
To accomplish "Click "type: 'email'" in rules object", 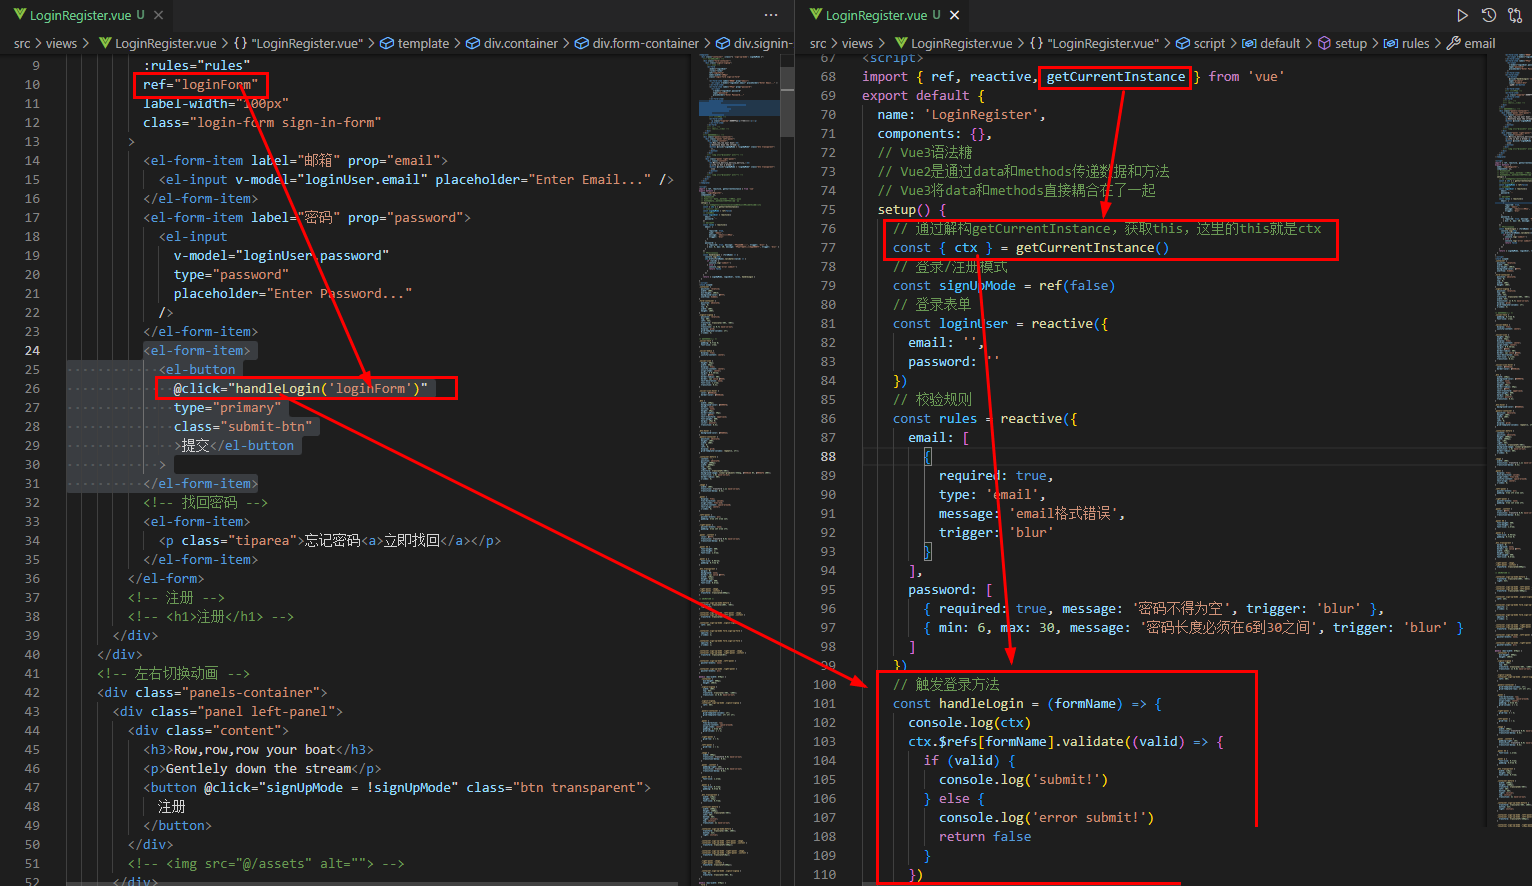I will pyautogui.click(x=992, y=494).
